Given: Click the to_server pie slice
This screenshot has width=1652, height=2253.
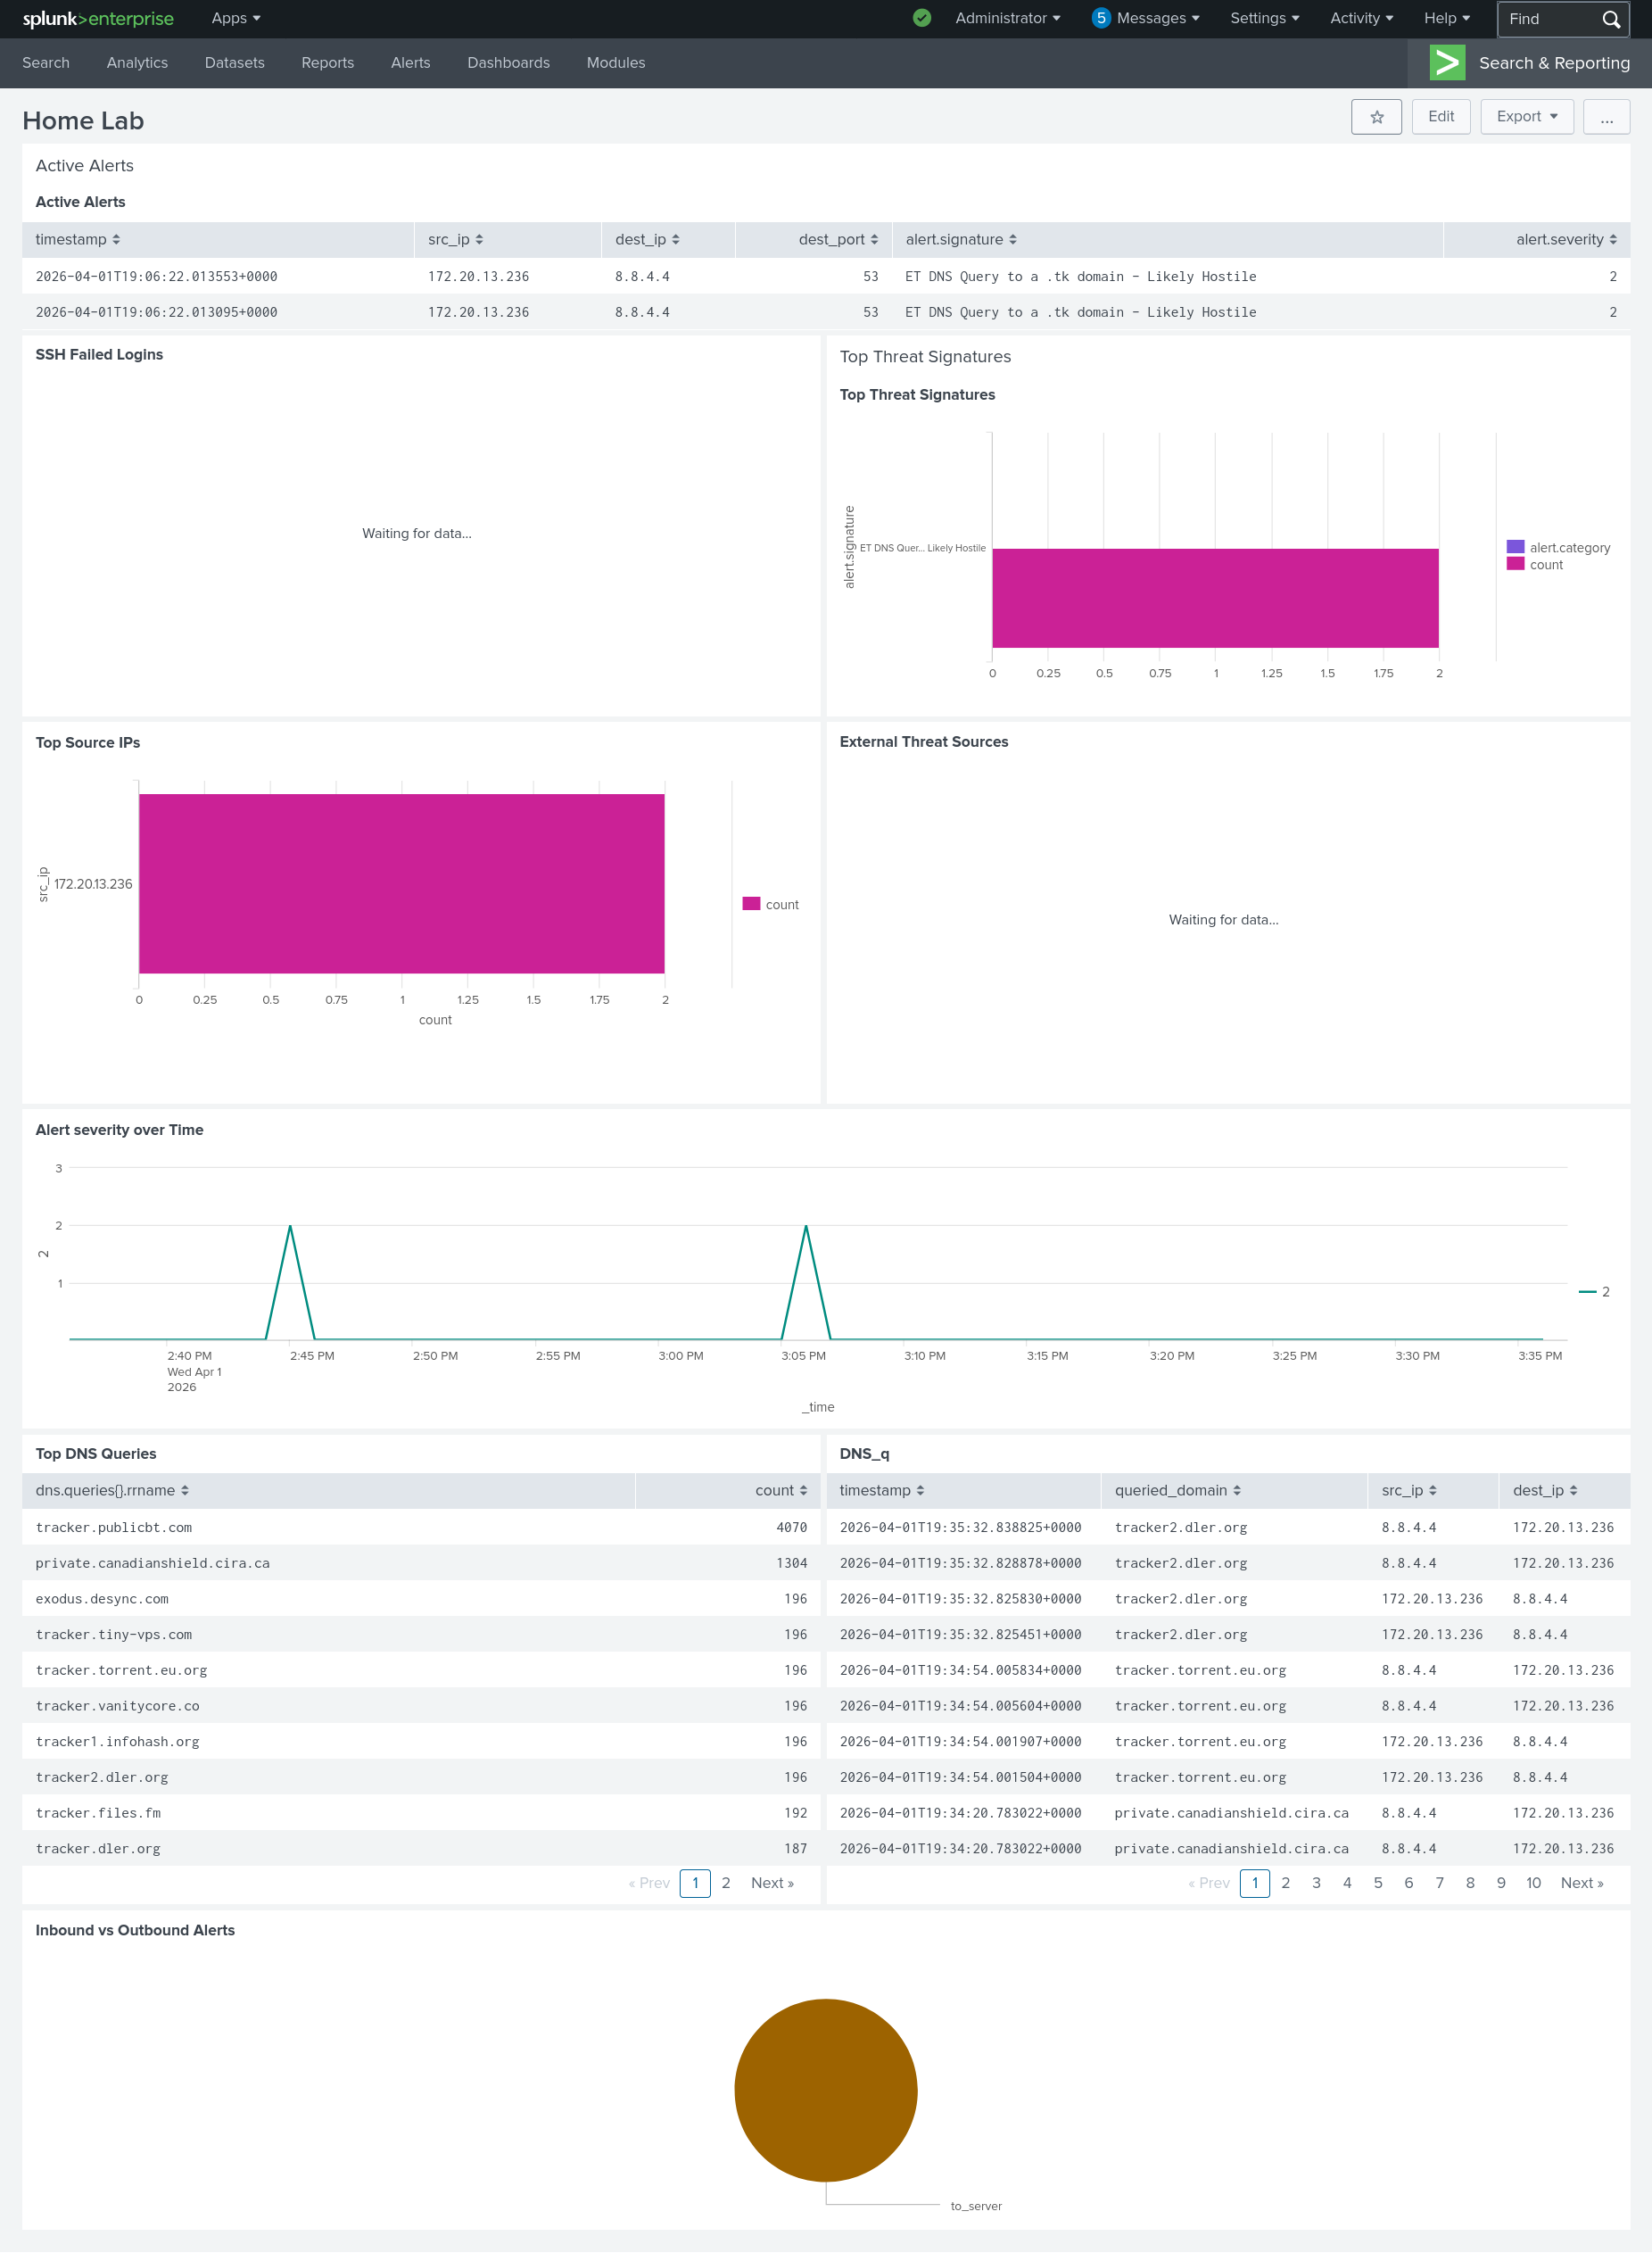Looking at the screenshot, I should click(x=826, y=2090).
